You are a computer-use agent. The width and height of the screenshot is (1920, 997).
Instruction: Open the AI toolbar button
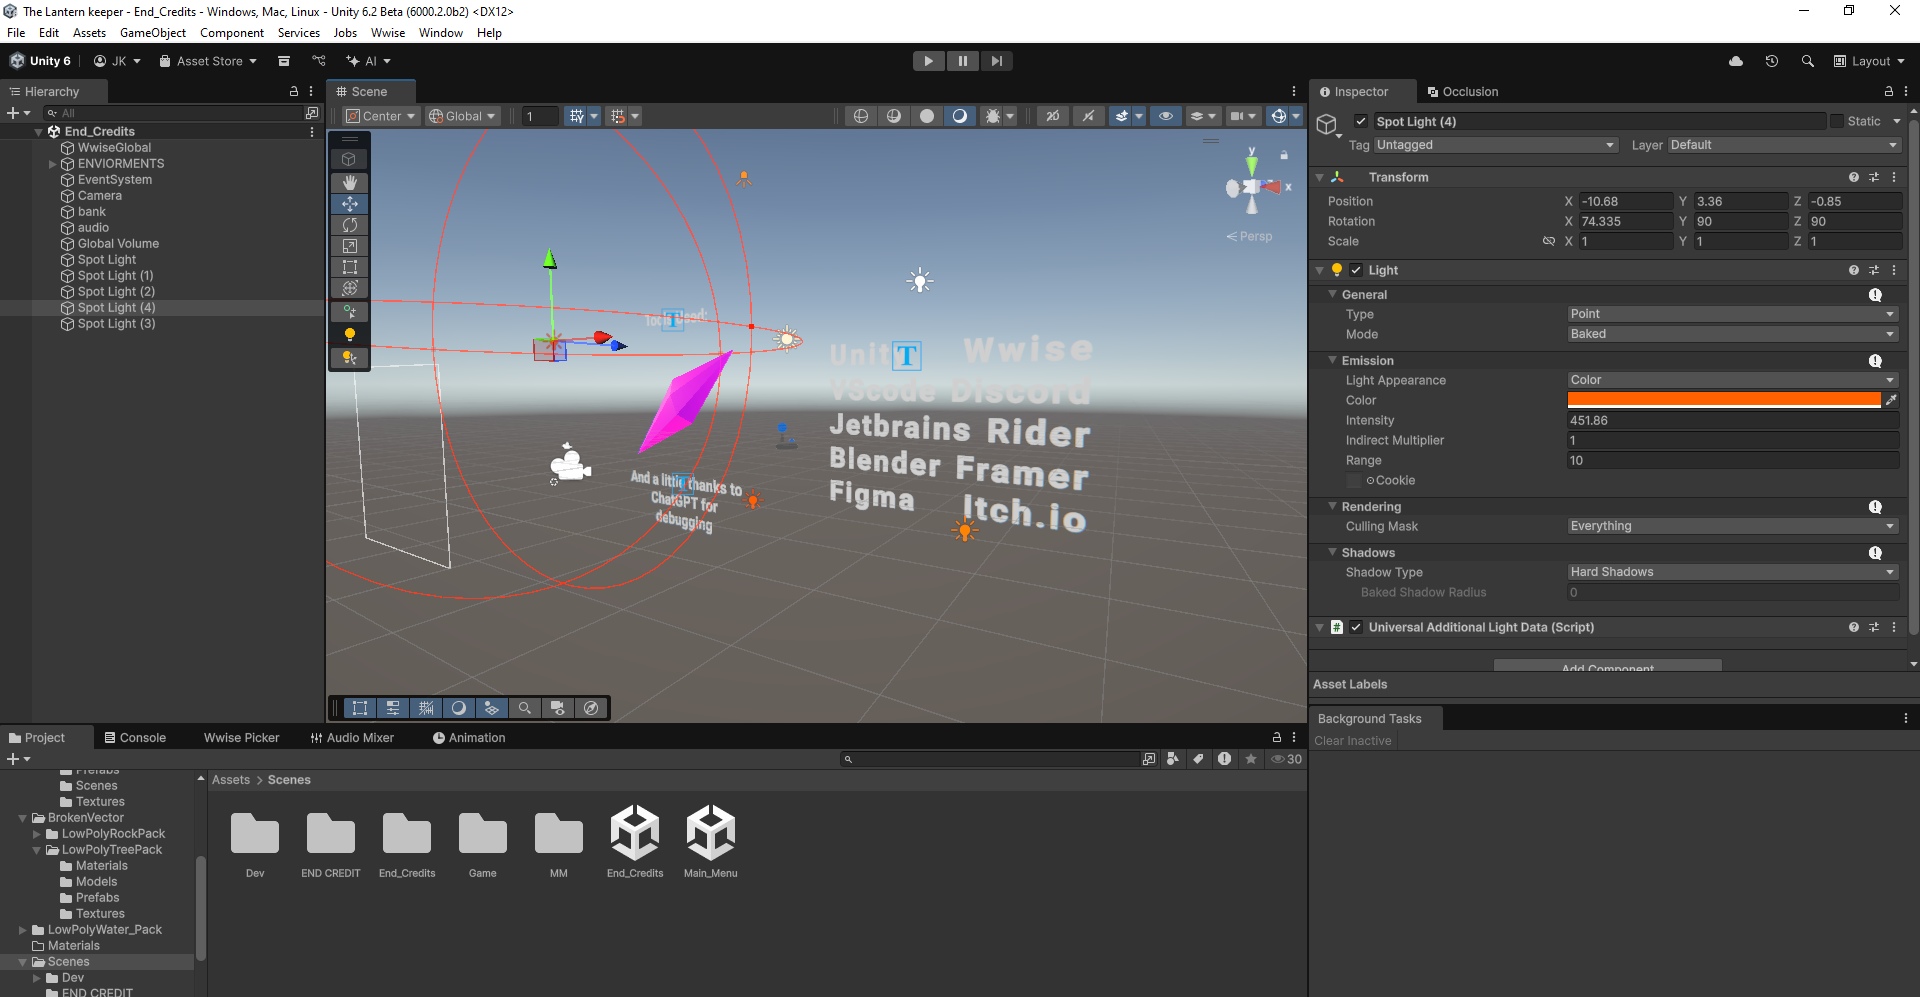tap(369, 61)
